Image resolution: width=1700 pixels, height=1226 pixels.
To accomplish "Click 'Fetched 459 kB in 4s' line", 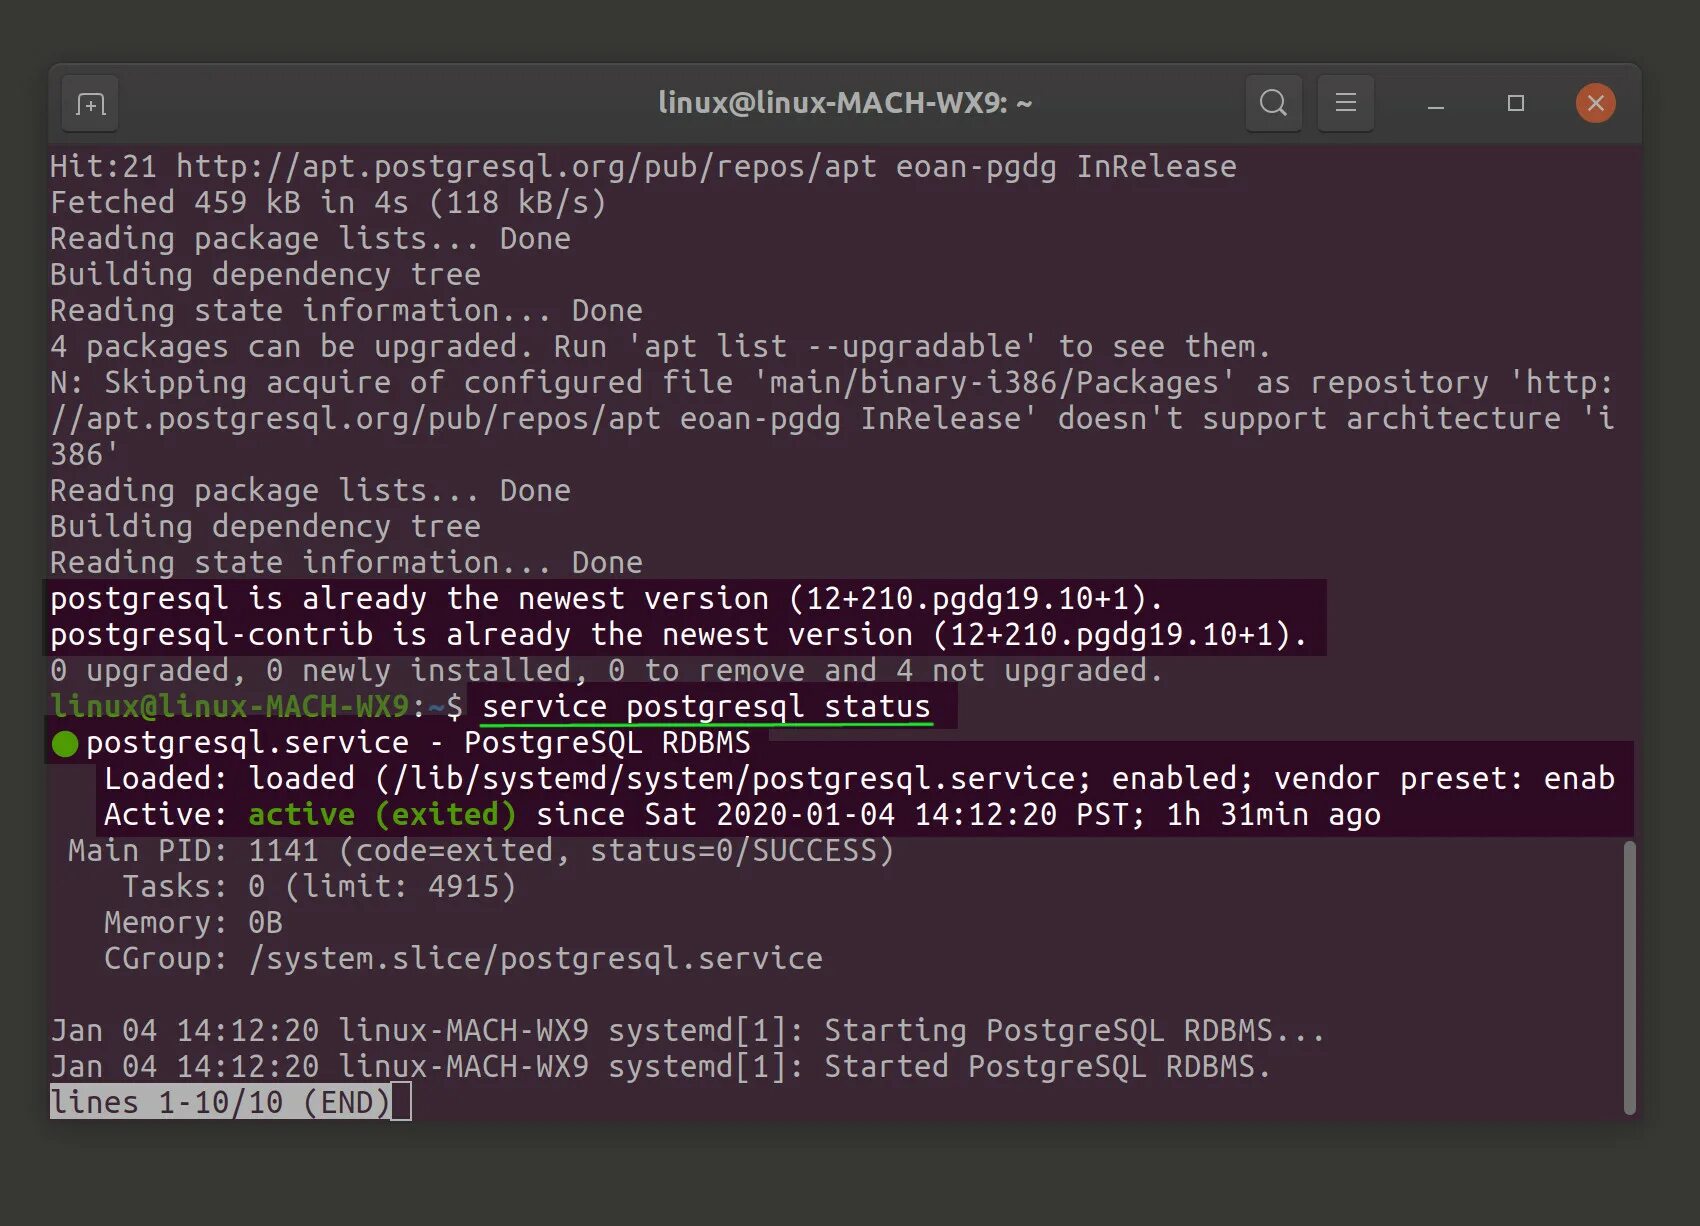I will 328,202.
